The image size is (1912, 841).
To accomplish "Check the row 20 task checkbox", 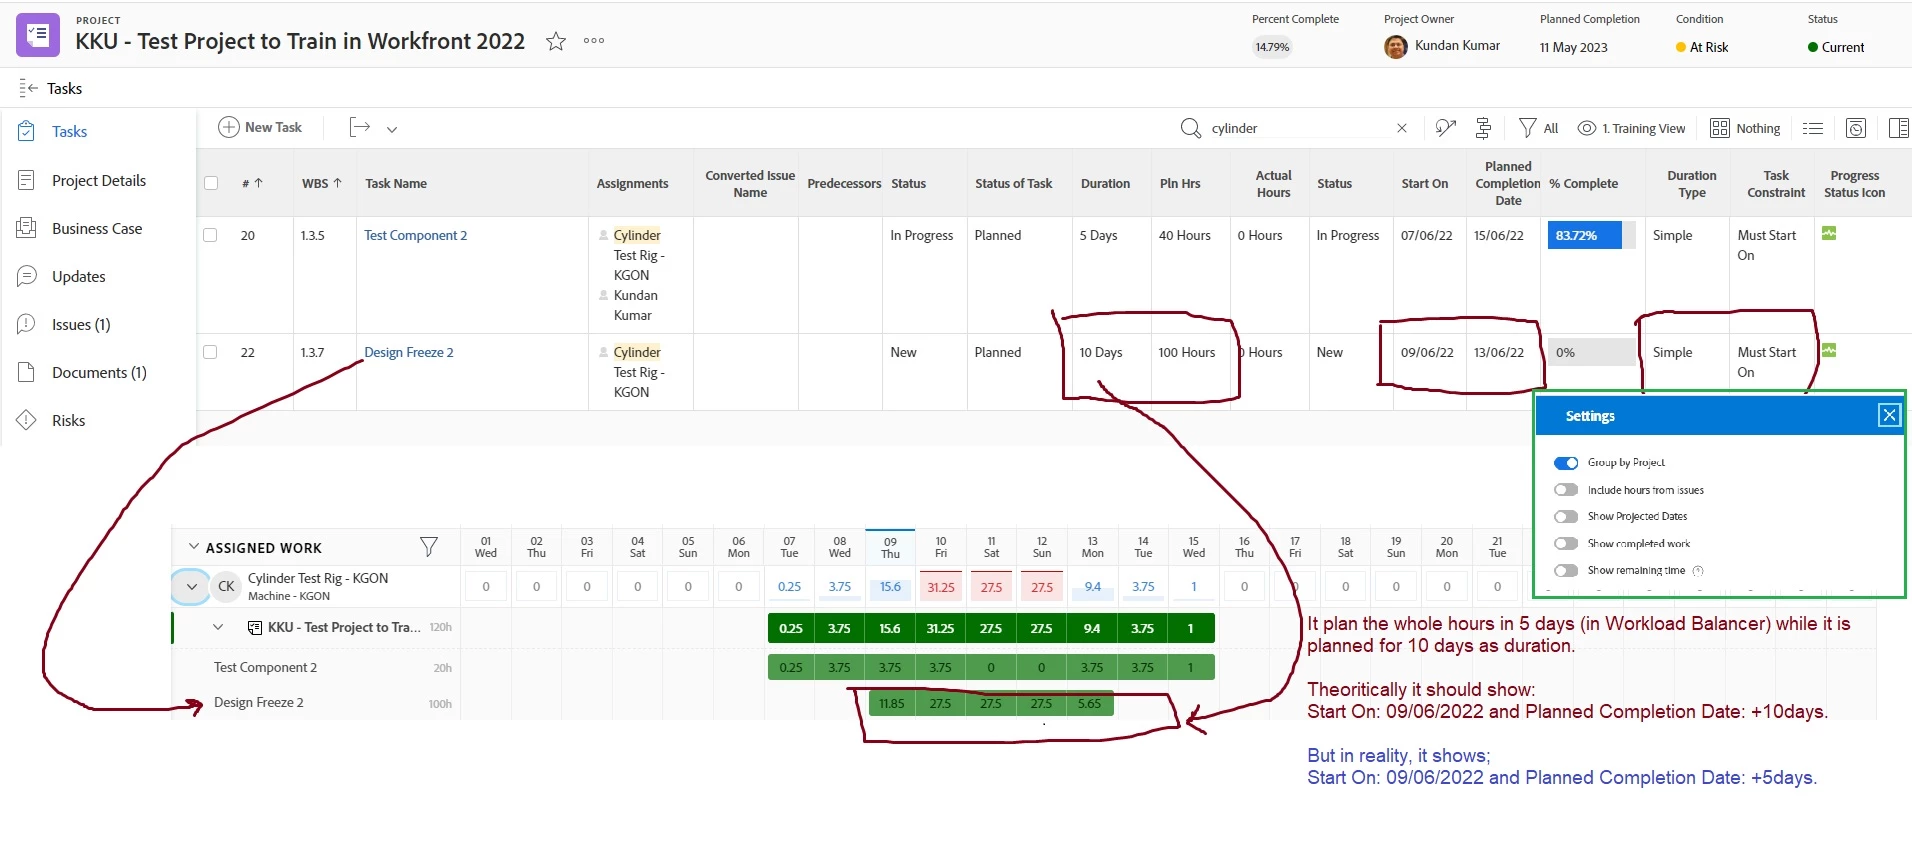I will tap(210, 235).
